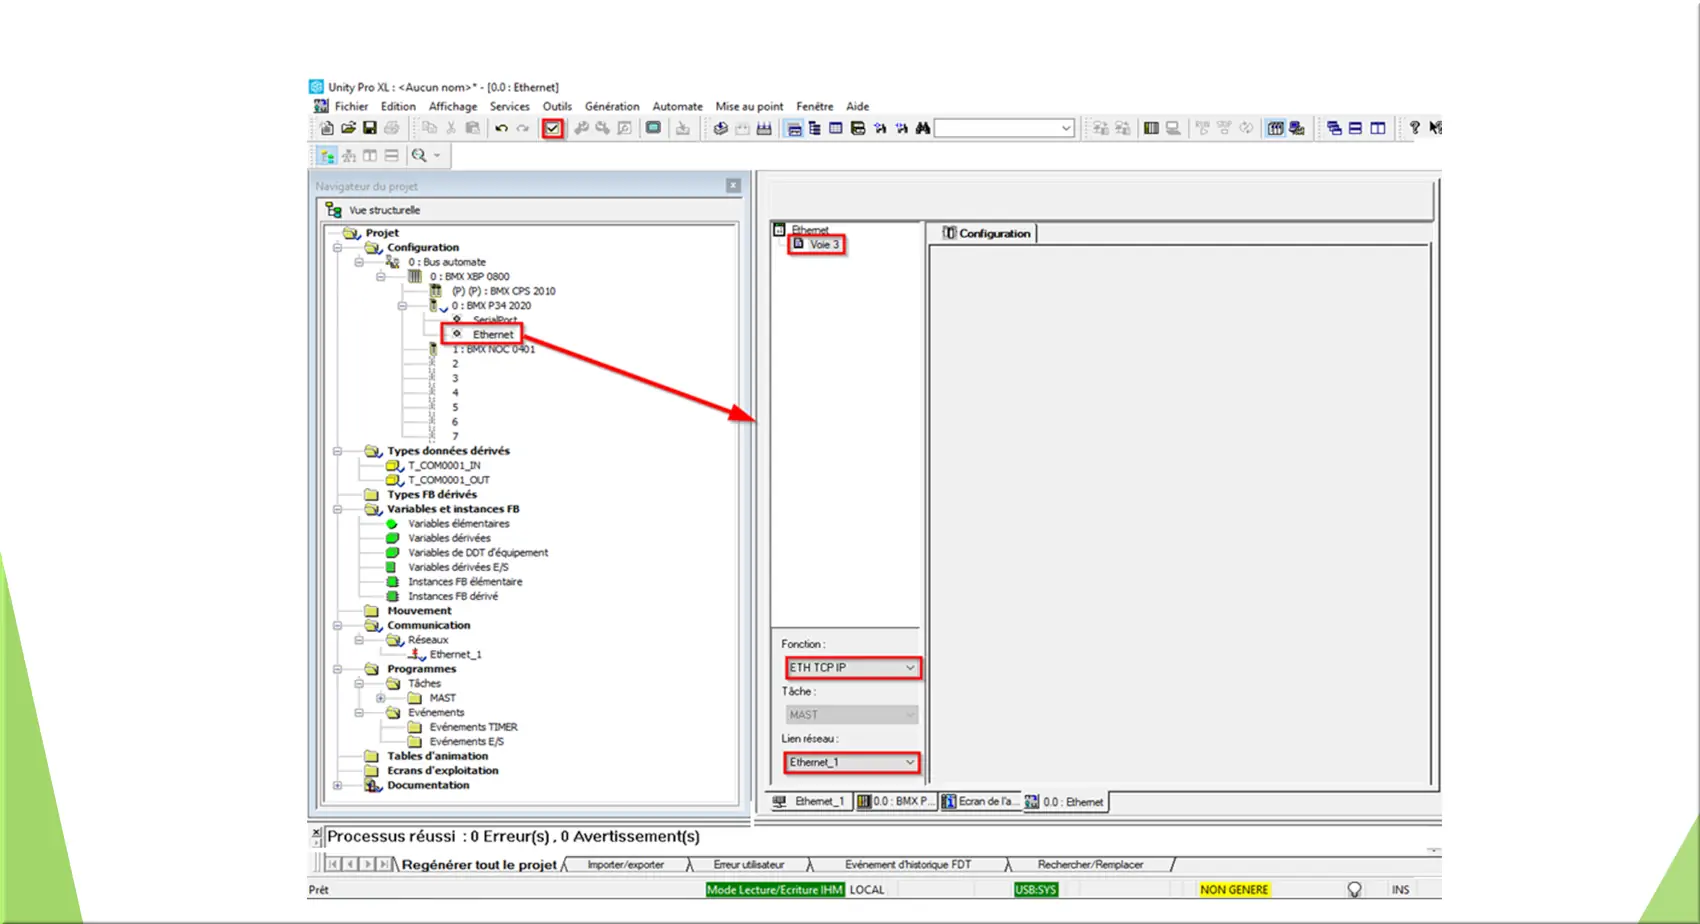1700x924 pixels.
Task: Expand the Documentation tree node
Action: [337, 785]
